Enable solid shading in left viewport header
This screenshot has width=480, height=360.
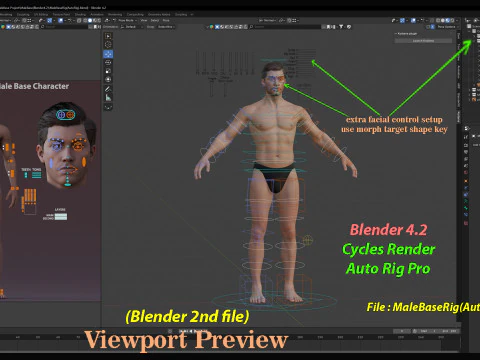pyautogui.click(x=90, y=20)
